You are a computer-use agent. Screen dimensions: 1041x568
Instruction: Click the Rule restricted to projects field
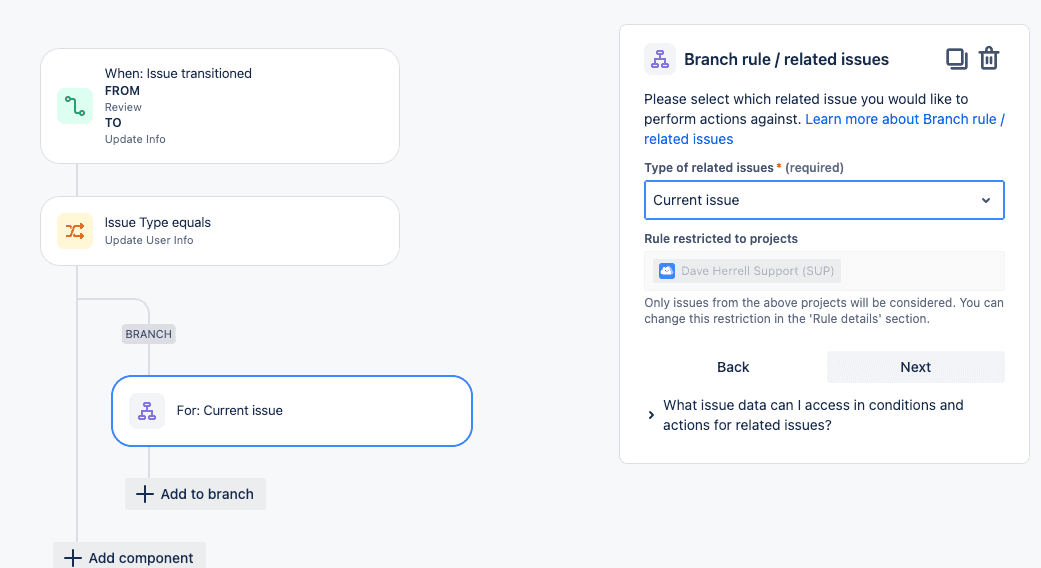pyautogui.click(x=824, y=271)
